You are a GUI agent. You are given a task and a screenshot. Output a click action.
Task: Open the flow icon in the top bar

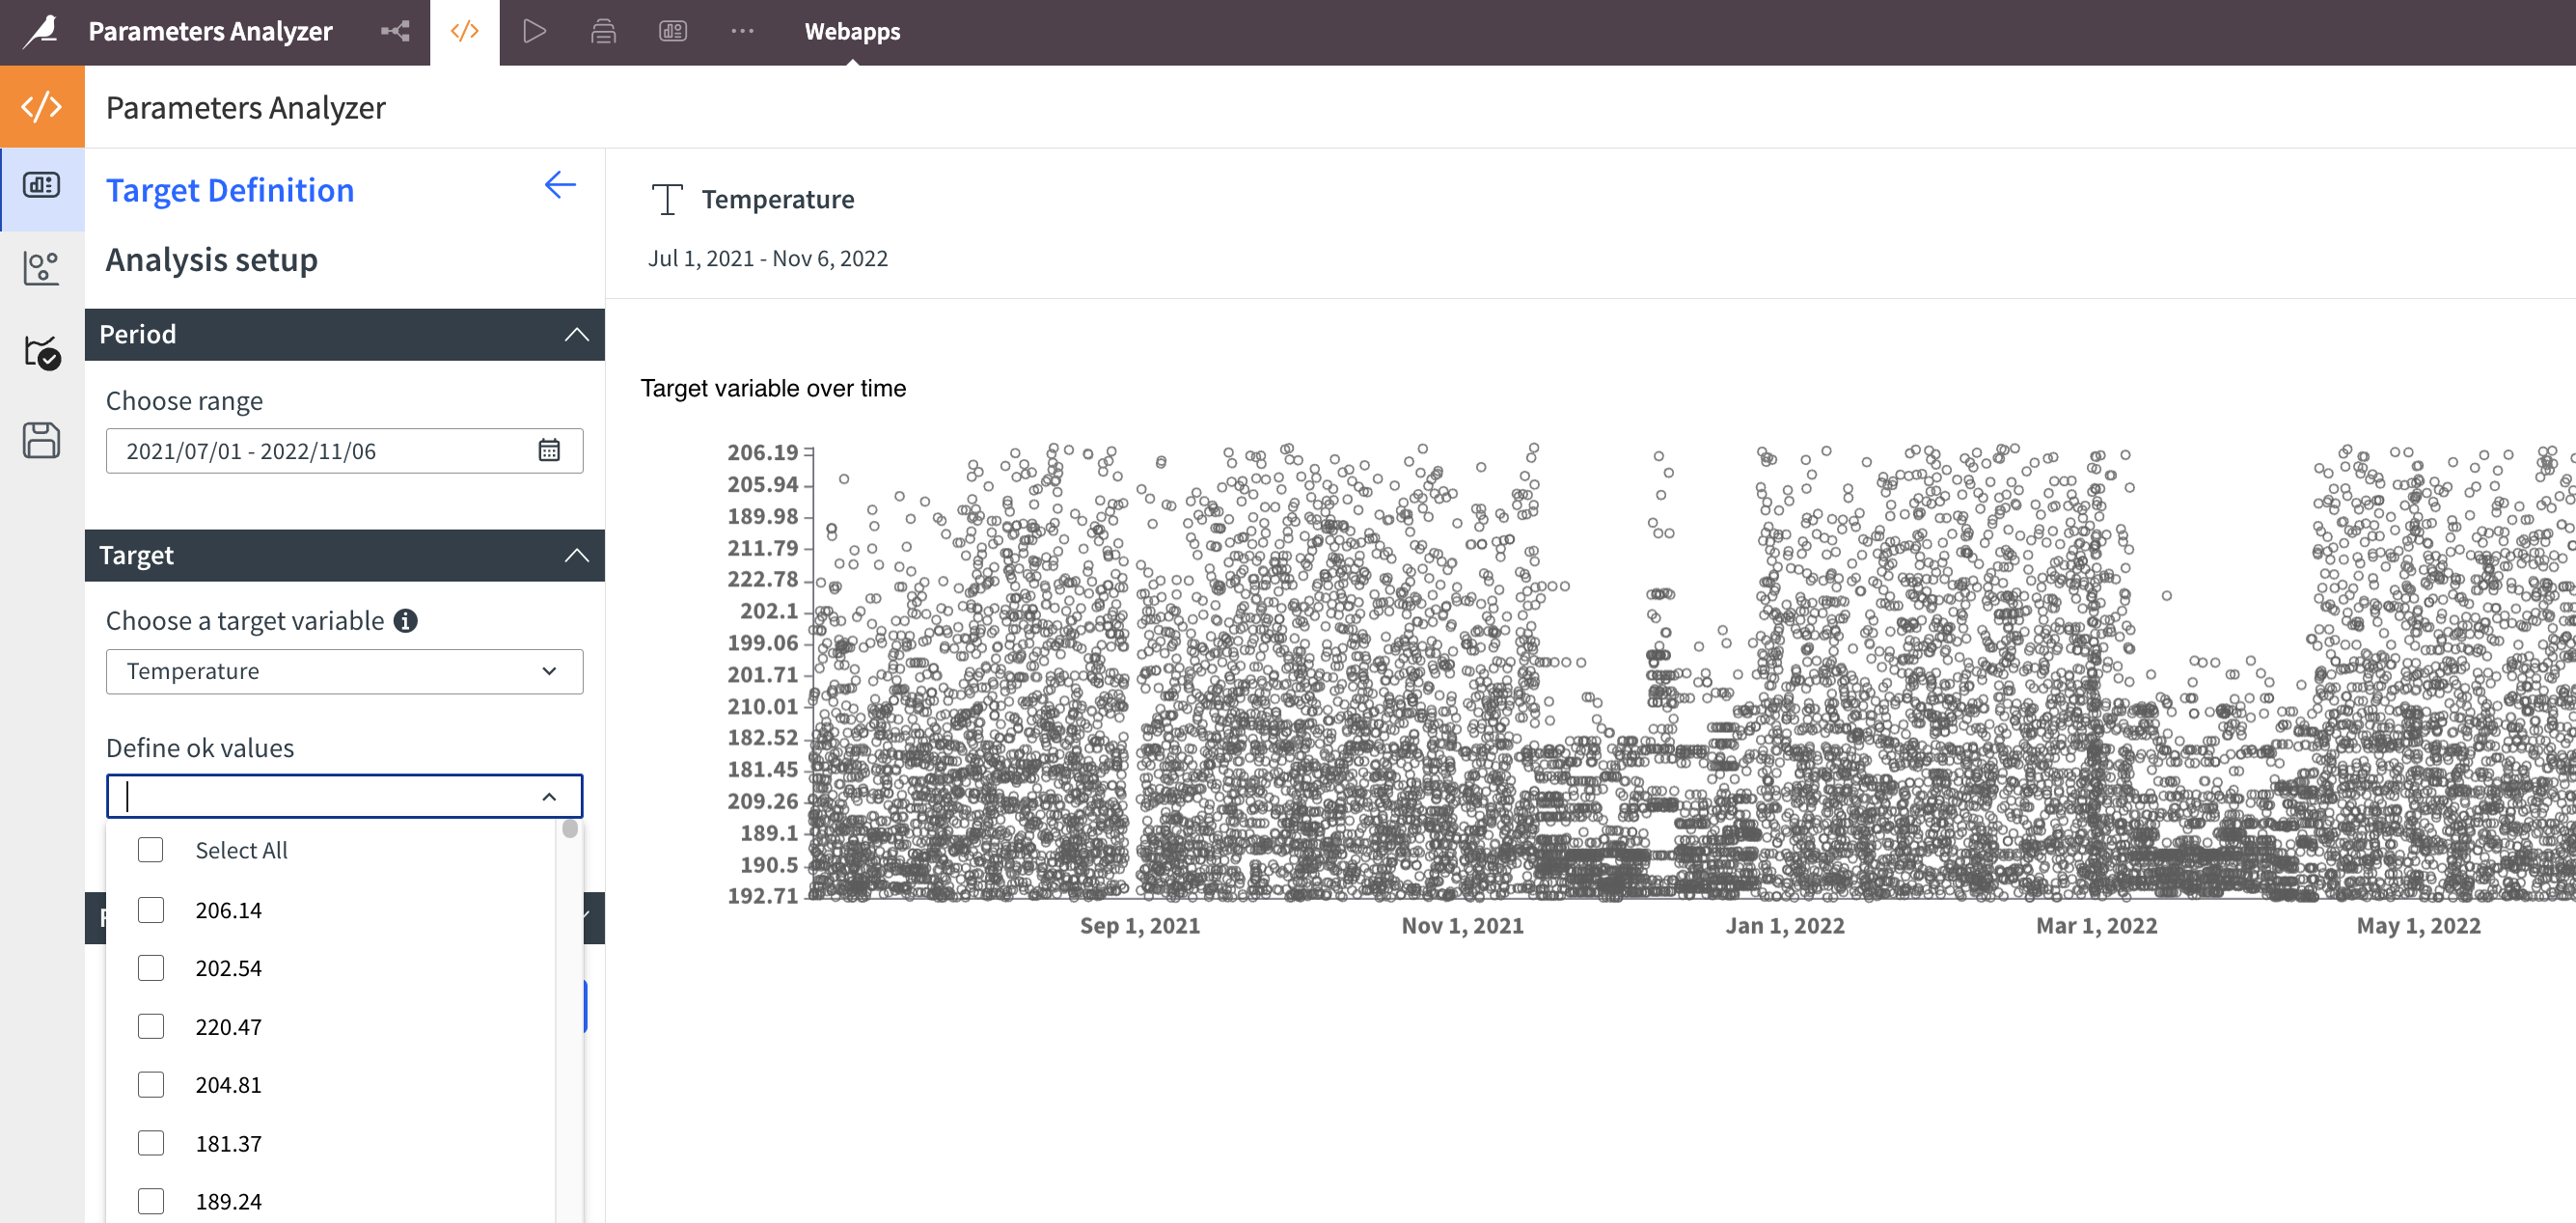(395, 31)
